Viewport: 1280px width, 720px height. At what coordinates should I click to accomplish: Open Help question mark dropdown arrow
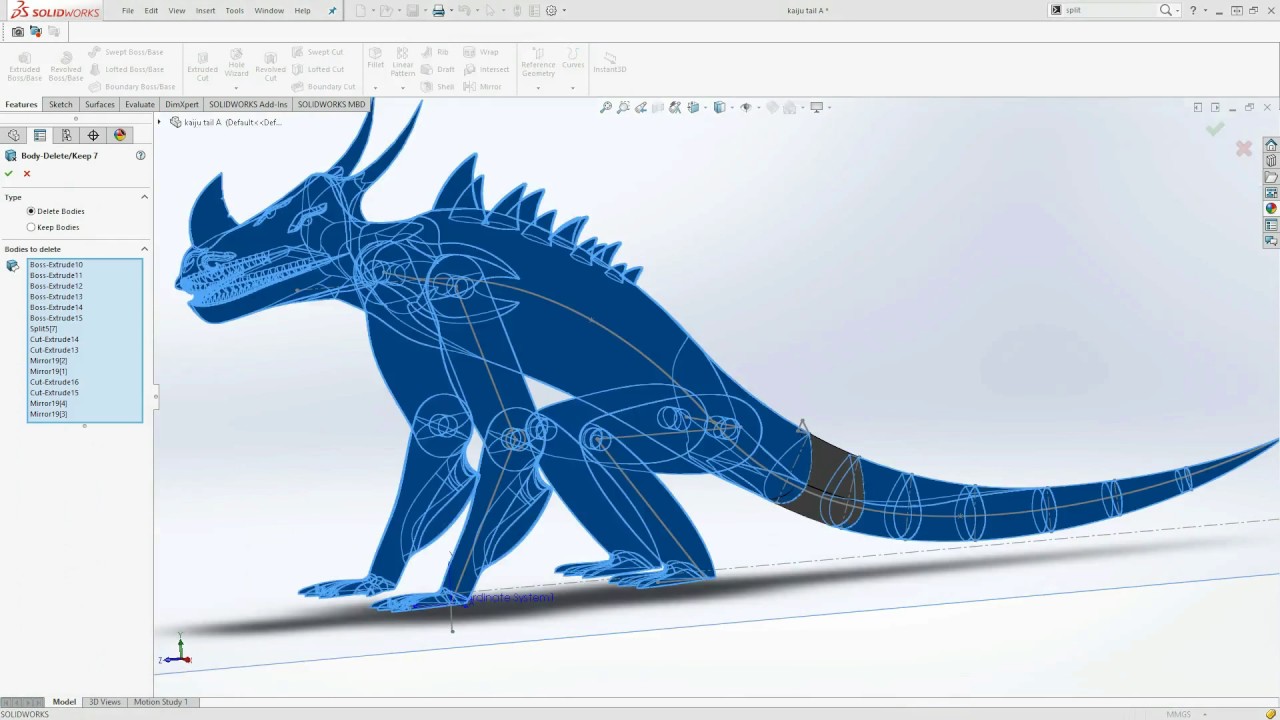1205,10
